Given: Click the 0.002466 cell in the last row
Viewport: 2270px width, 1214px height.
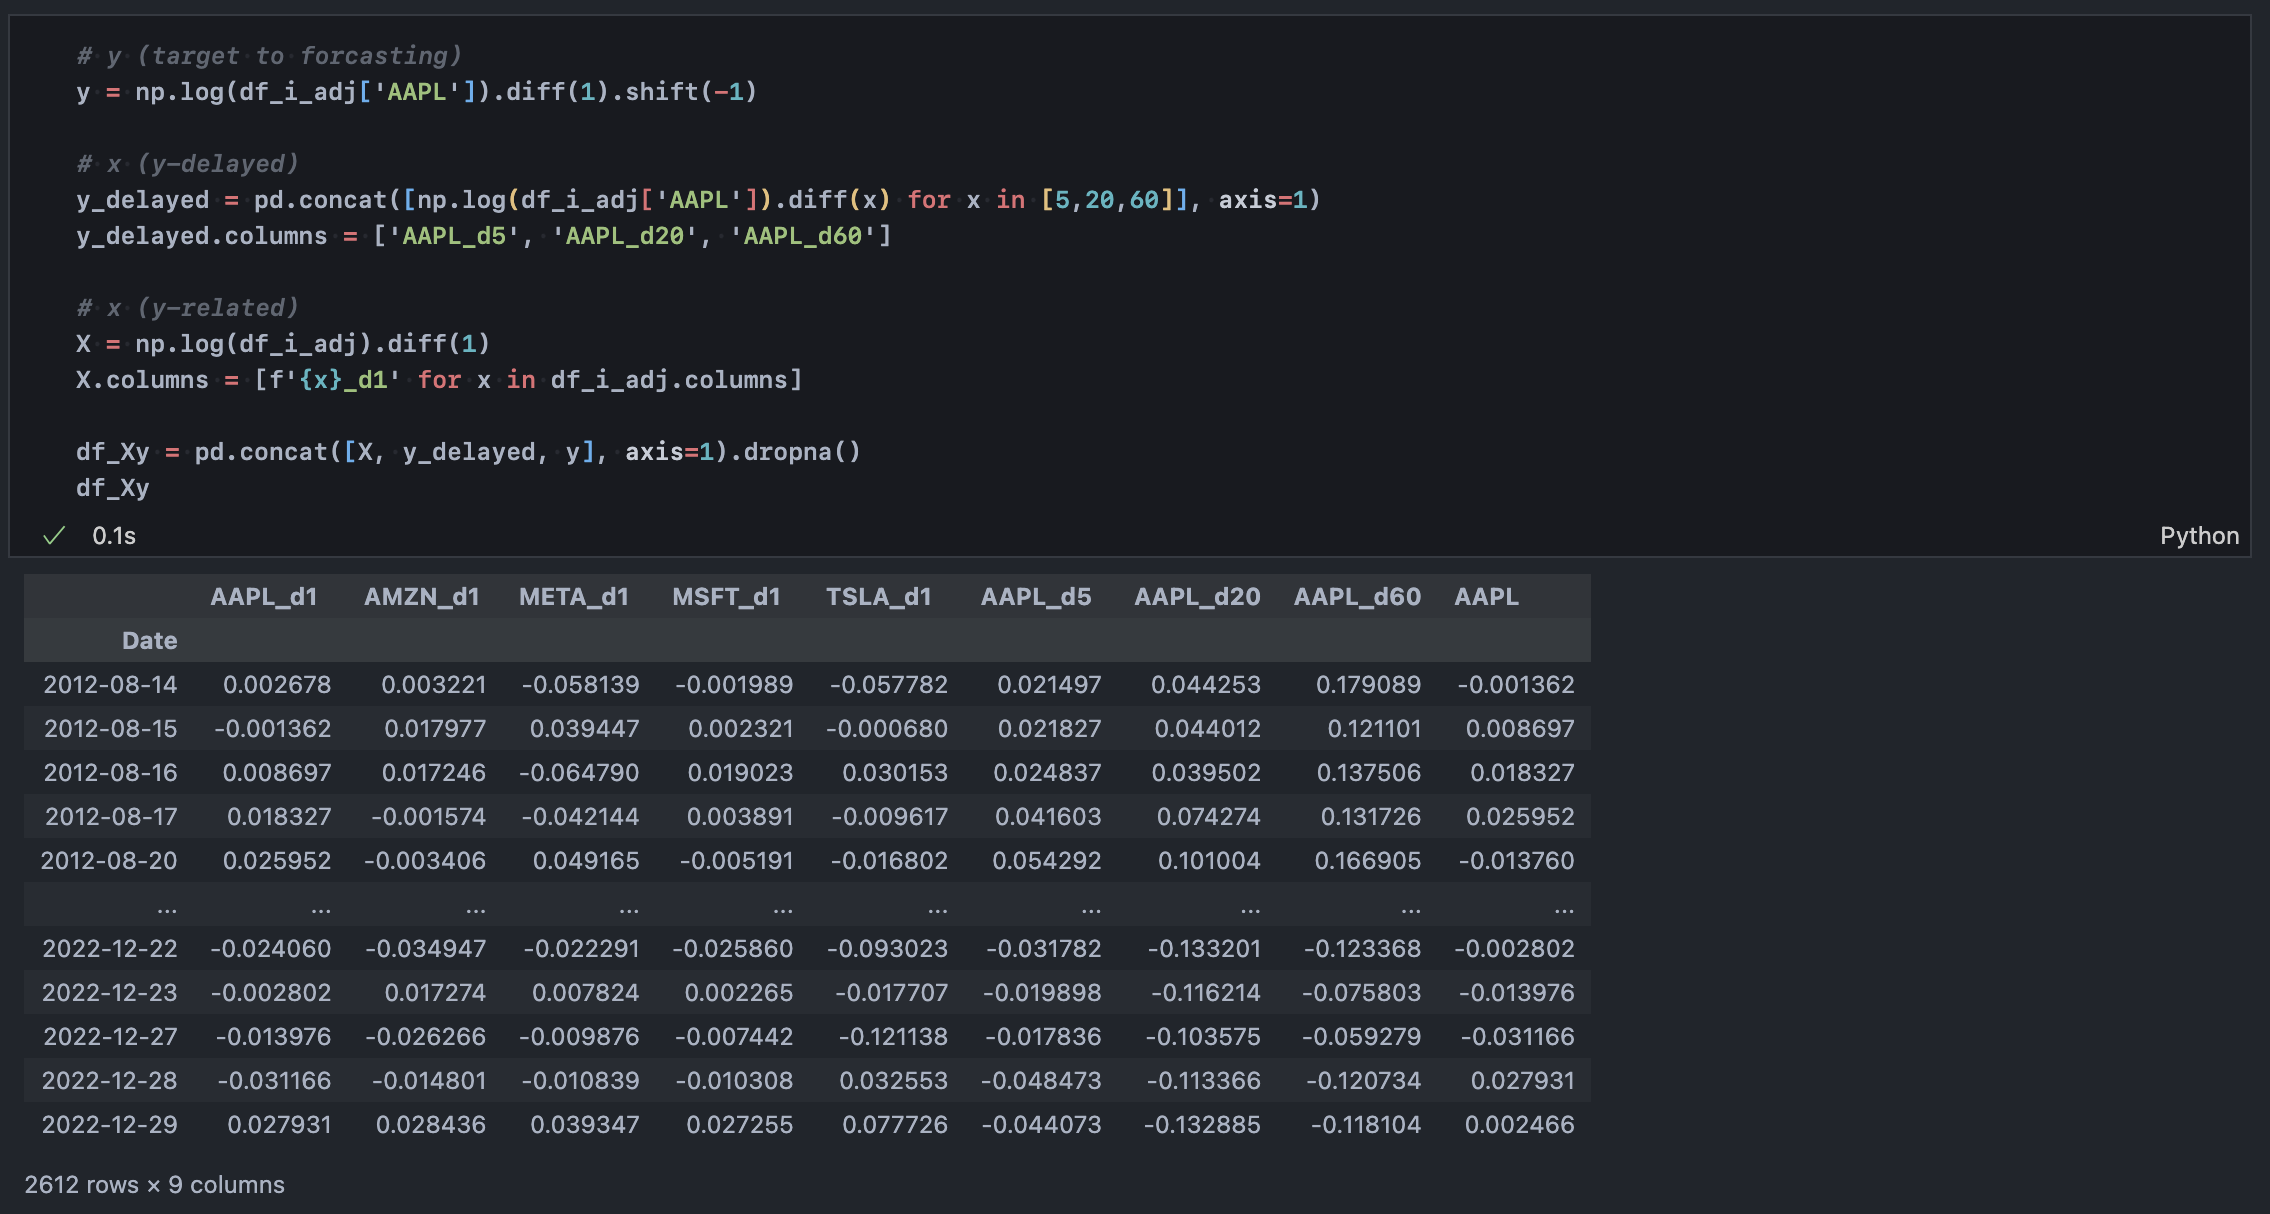Looking at the screenshot, I should 1520,1125.
